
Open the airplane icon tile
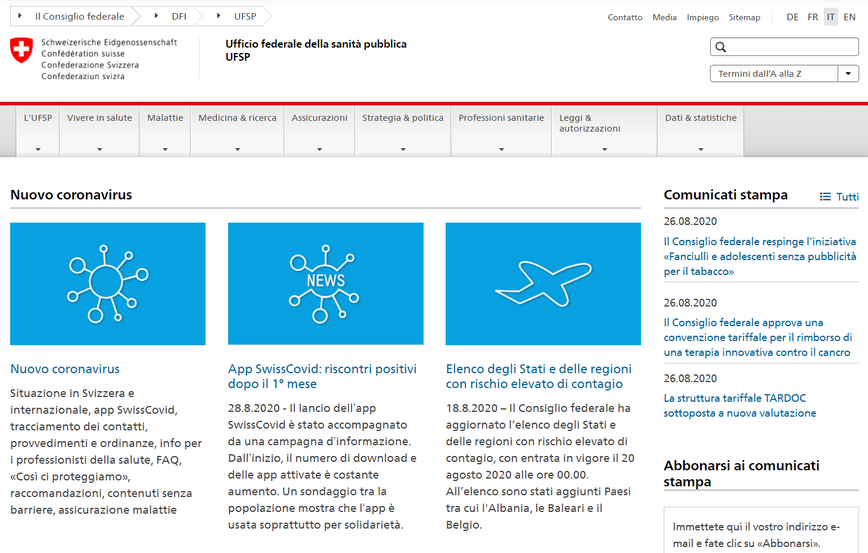pyautogui.click(x=543, y=283)
